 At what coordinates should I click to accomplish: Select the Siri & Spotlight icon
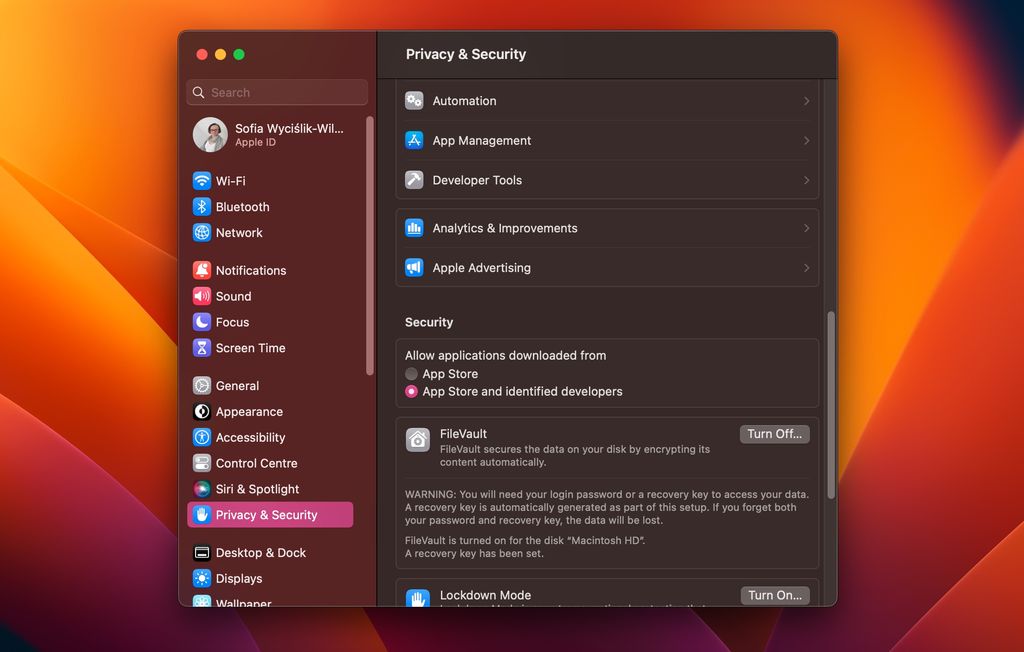[x=202, y=489]
